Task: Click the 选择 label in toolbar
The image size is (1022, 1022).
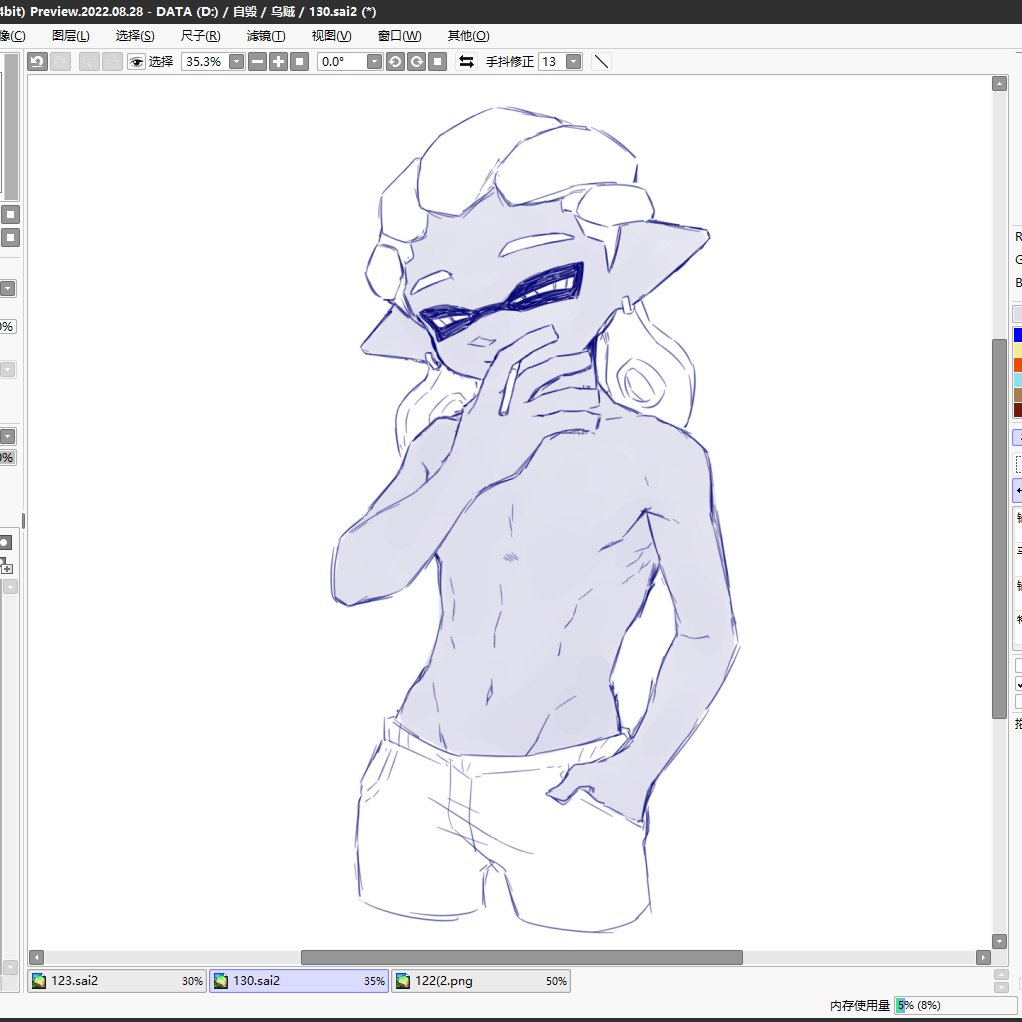Action: tap(161, 61)
